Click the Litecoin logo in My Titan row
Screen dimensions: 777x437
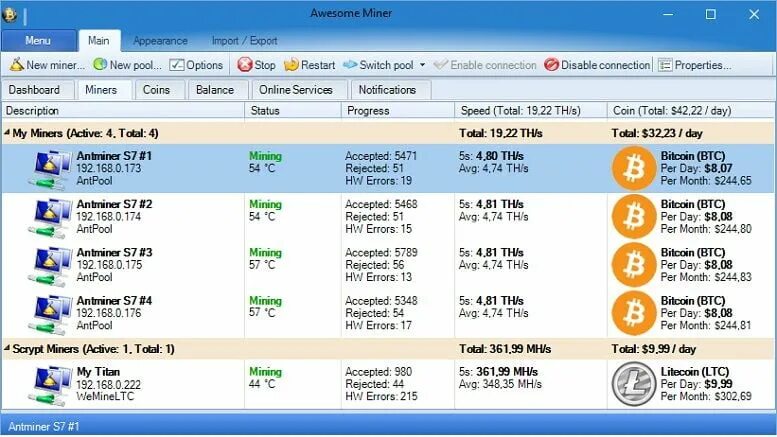634,384
